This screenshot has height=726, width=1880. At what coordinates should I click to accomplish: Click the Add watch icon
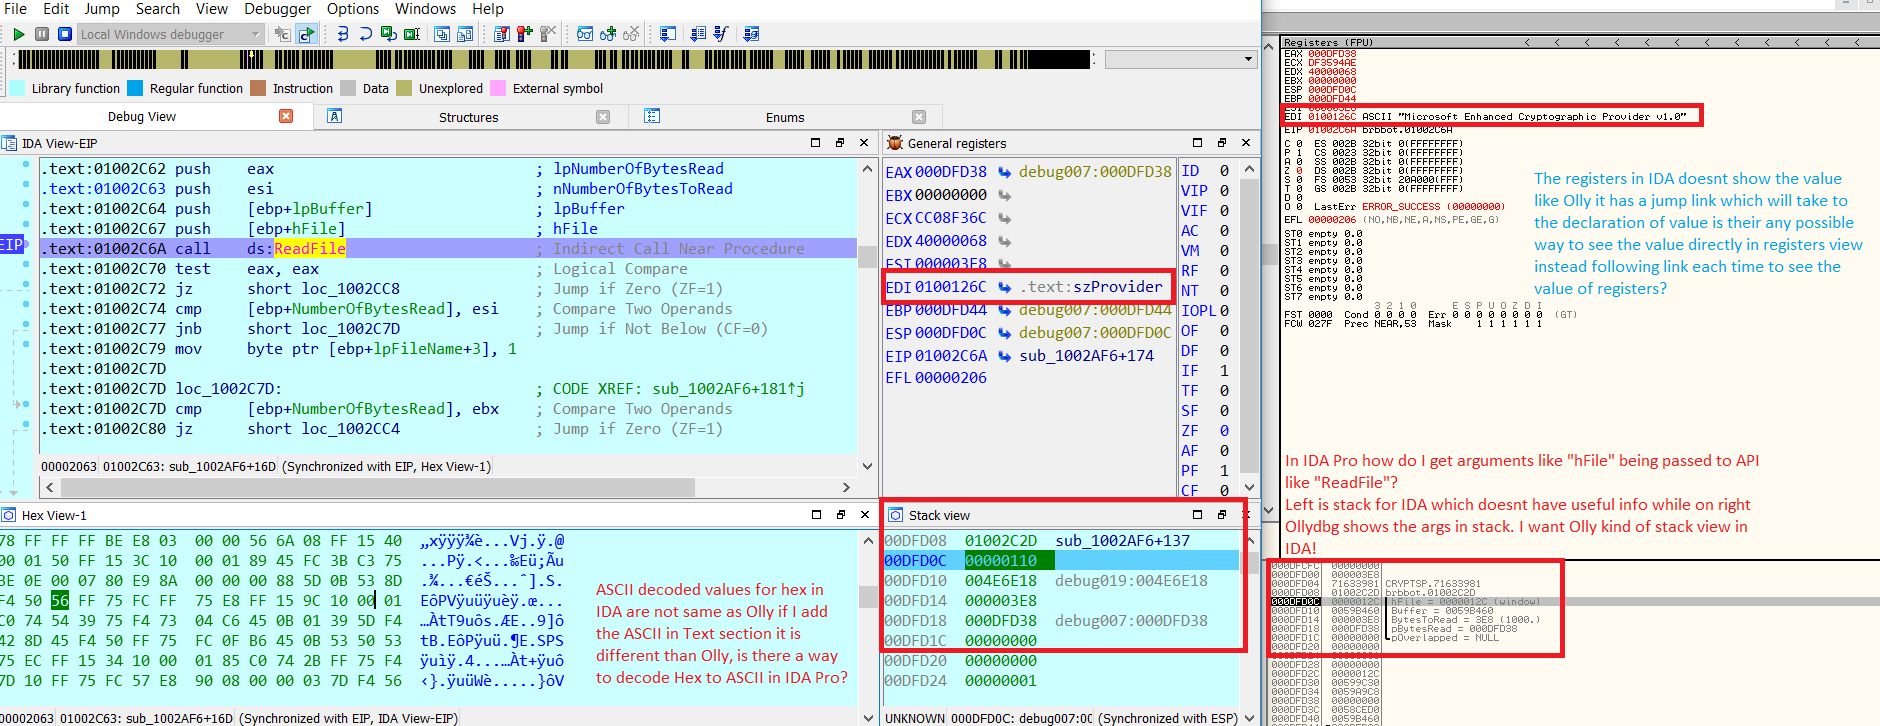[608, 34]
